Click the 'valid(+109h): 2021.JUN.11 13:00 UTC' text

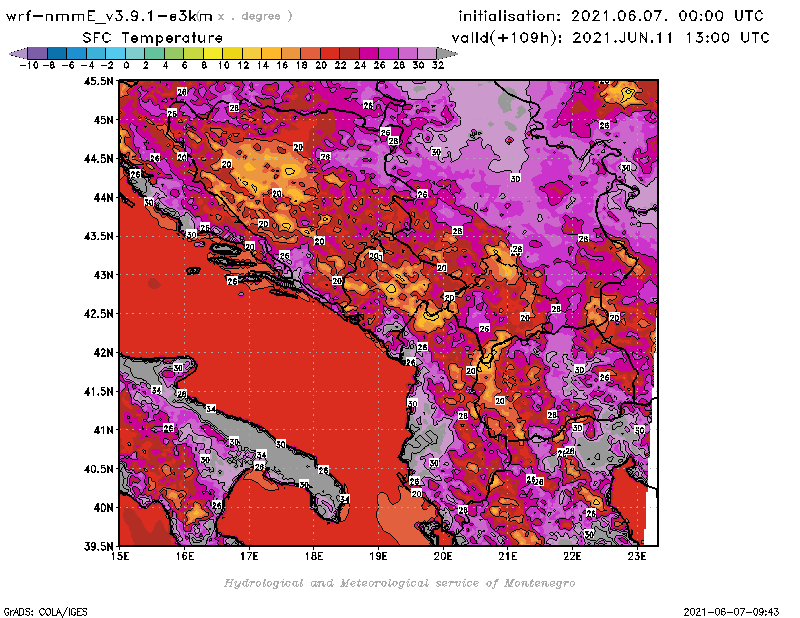610,38
